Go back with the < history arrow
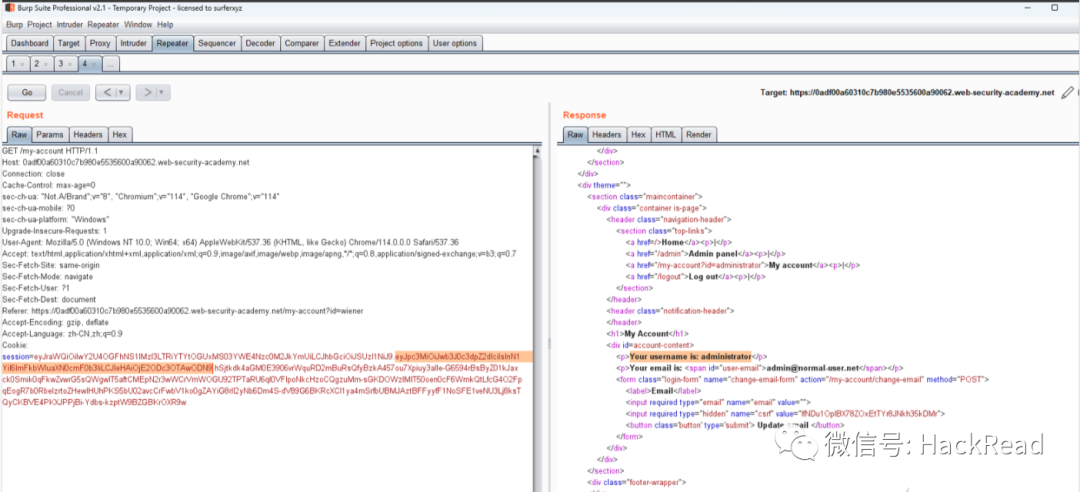 [107, 92]
